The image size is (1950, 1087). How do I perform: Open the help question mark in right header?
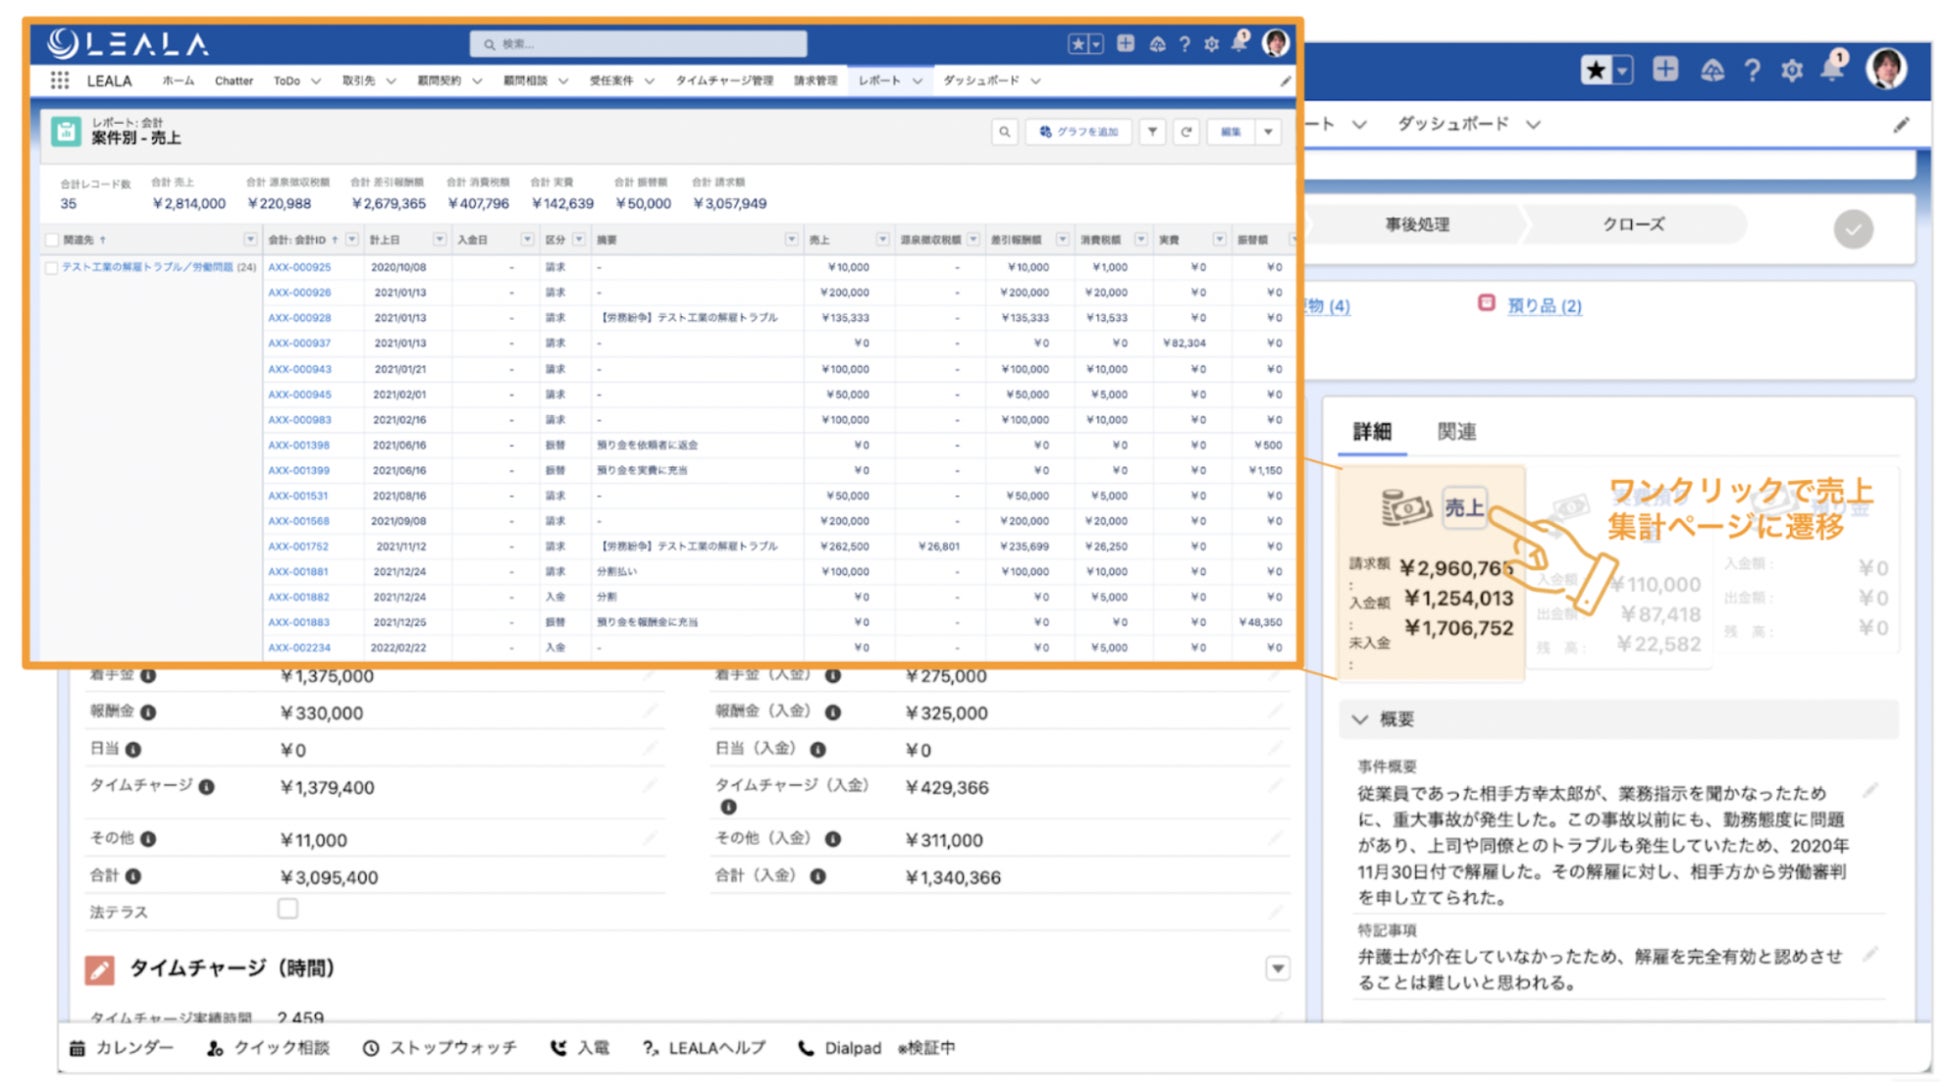[x=1752, y=70]
